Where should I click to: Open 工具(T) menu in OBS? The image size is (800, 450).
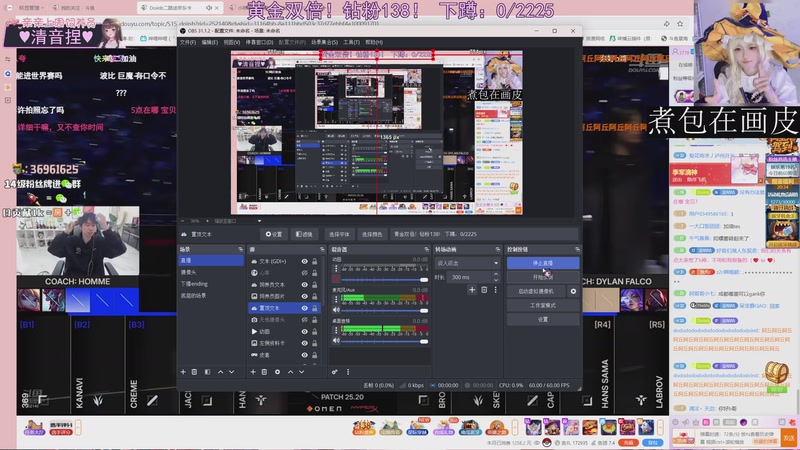click(x=351, y=42)
